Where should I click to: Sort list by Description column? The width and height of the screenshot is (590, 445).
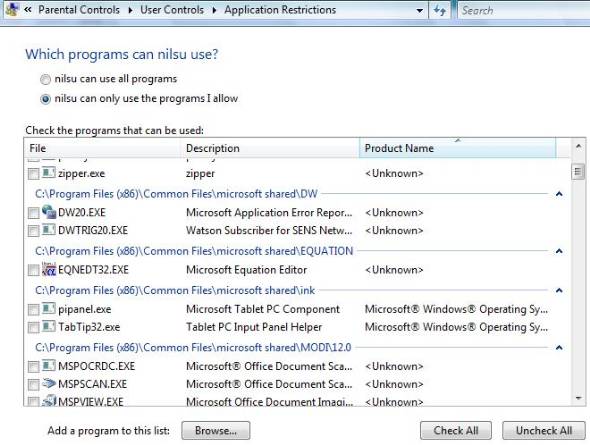[270, 148]
